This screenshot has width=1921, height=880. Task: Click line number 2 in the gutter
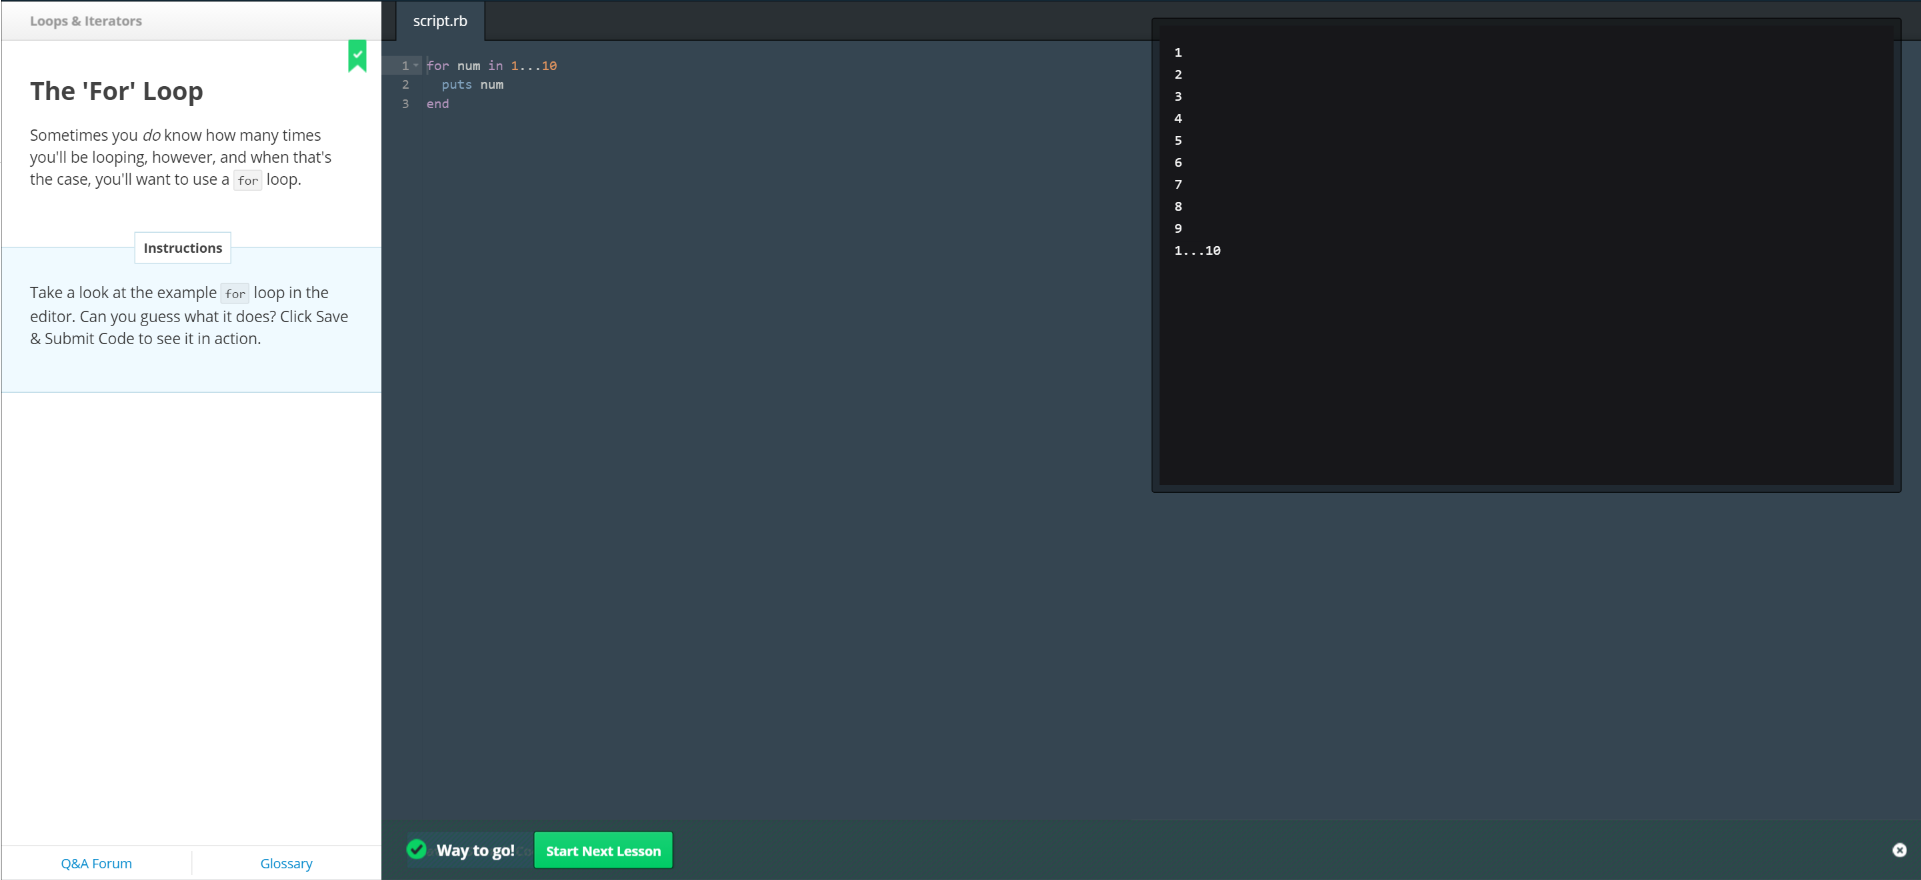point(405,85)
